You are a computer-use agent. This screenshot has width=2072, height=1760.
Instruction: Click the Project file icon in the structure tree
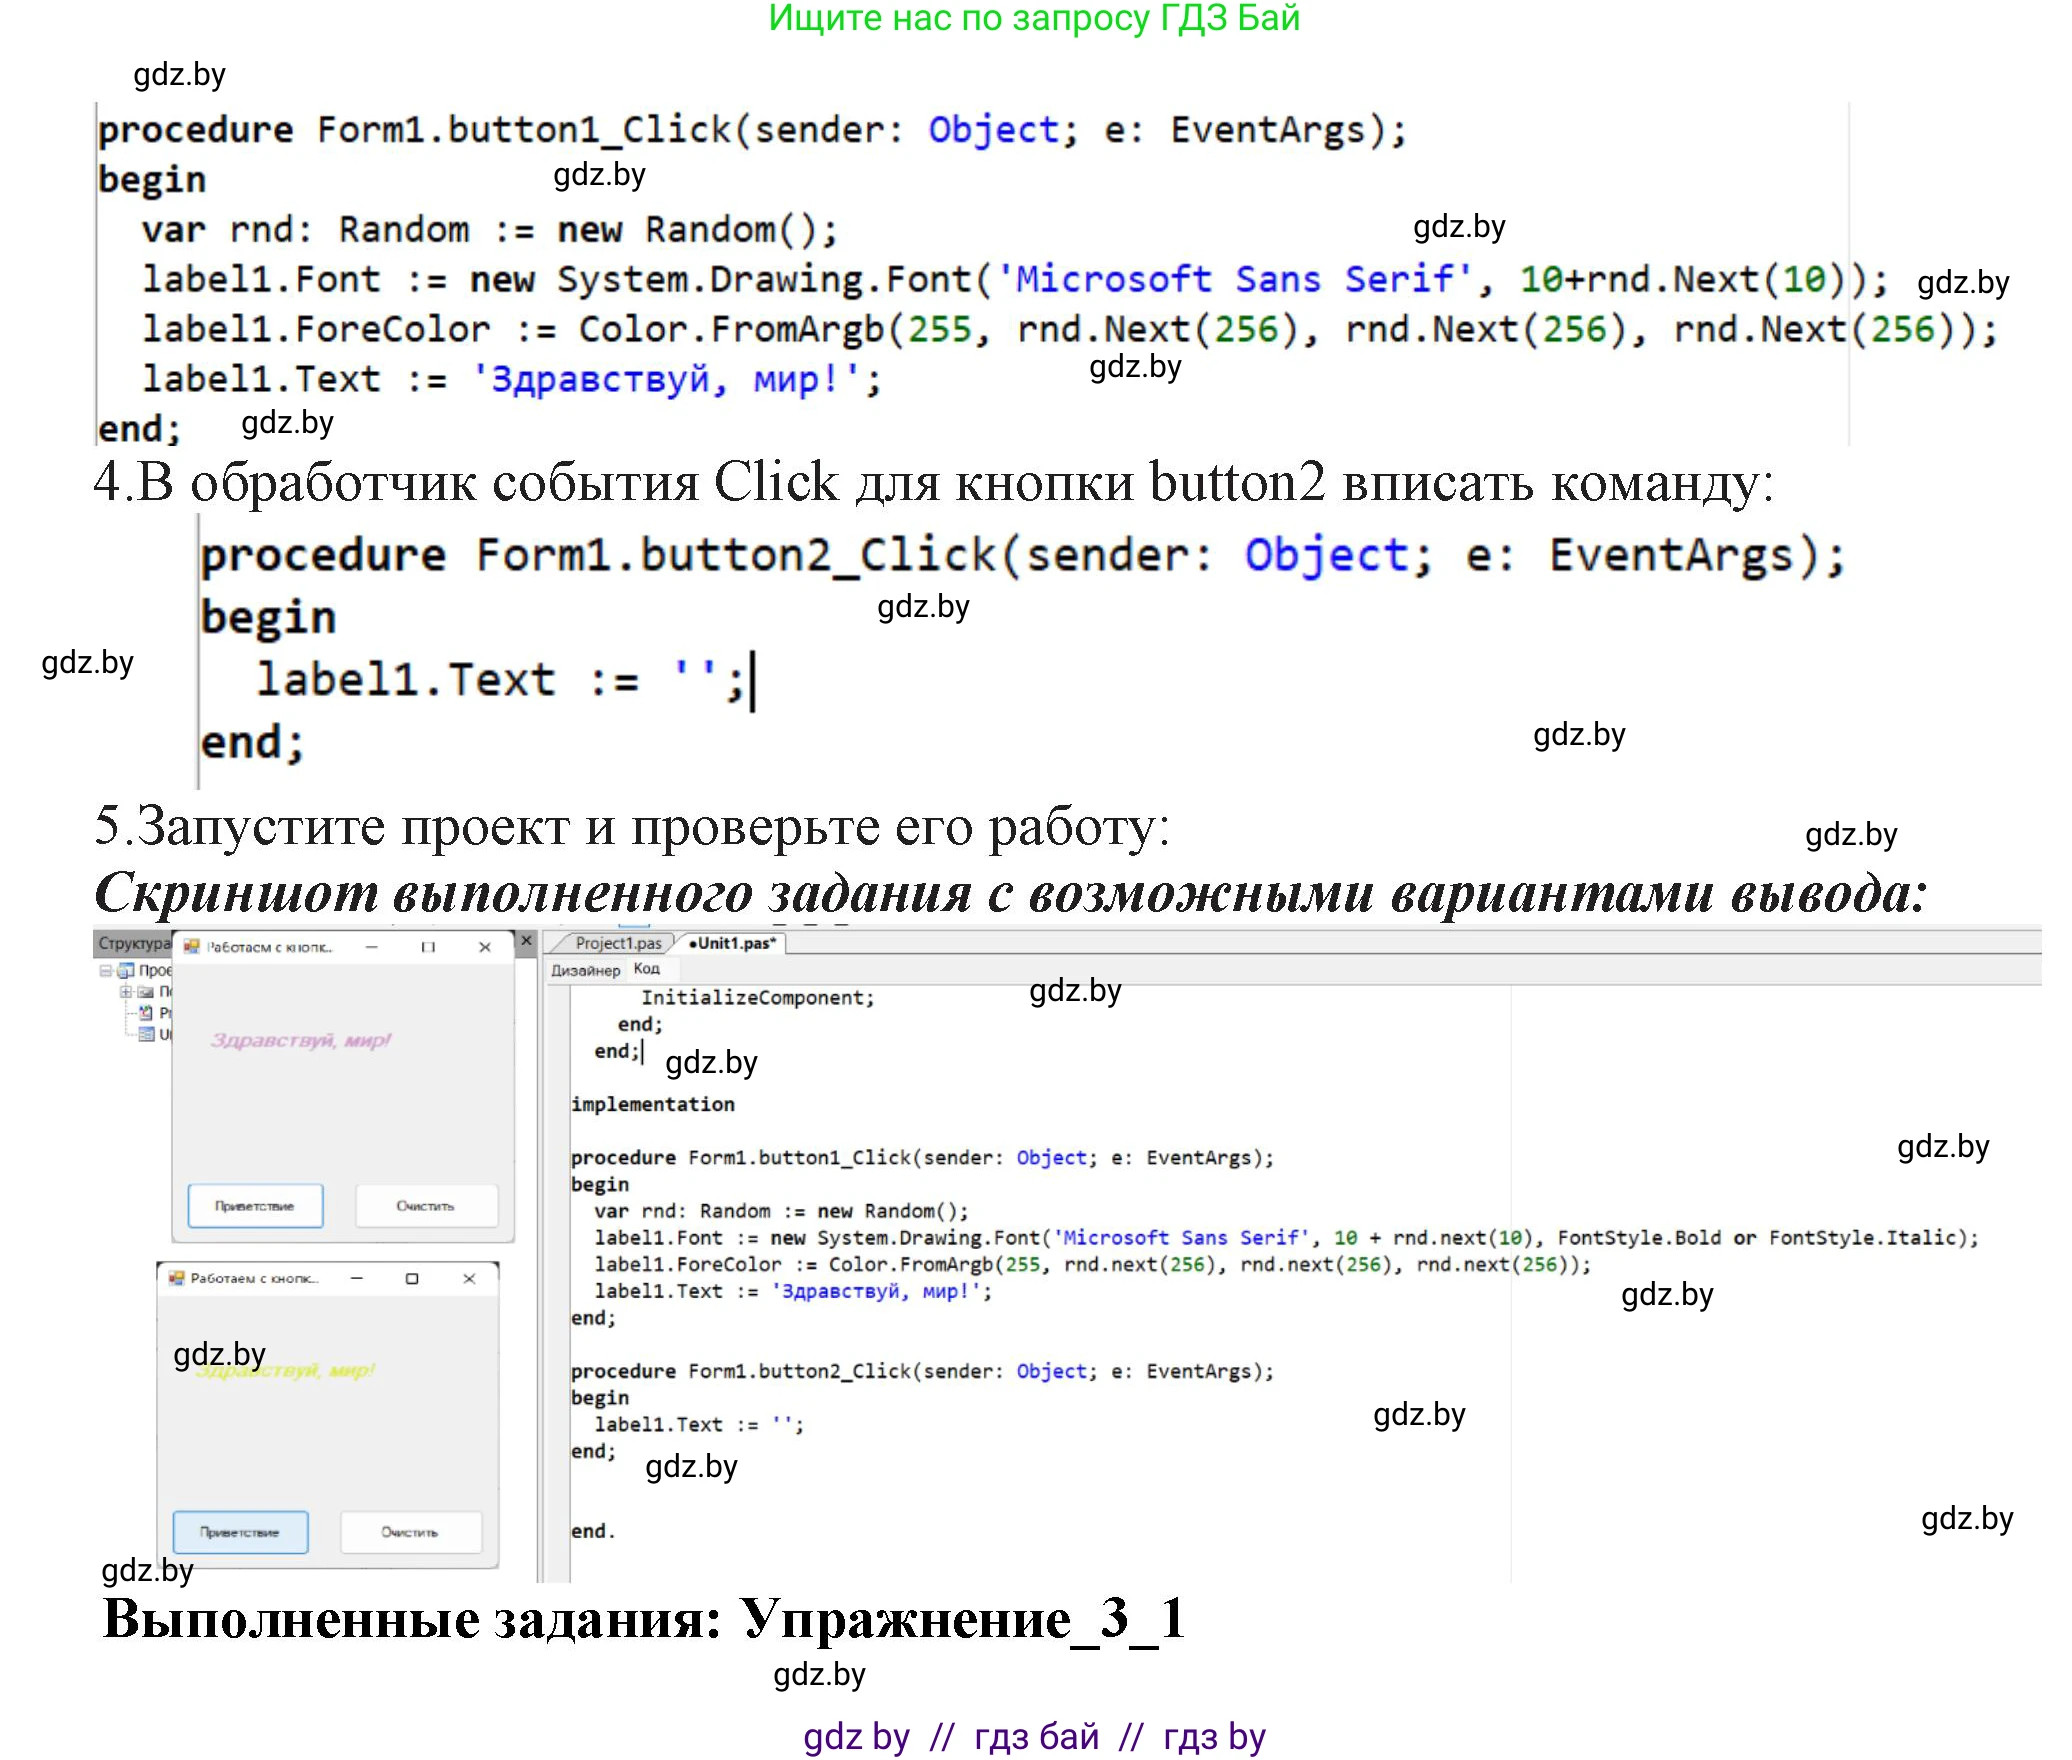tap(146, 1013)
